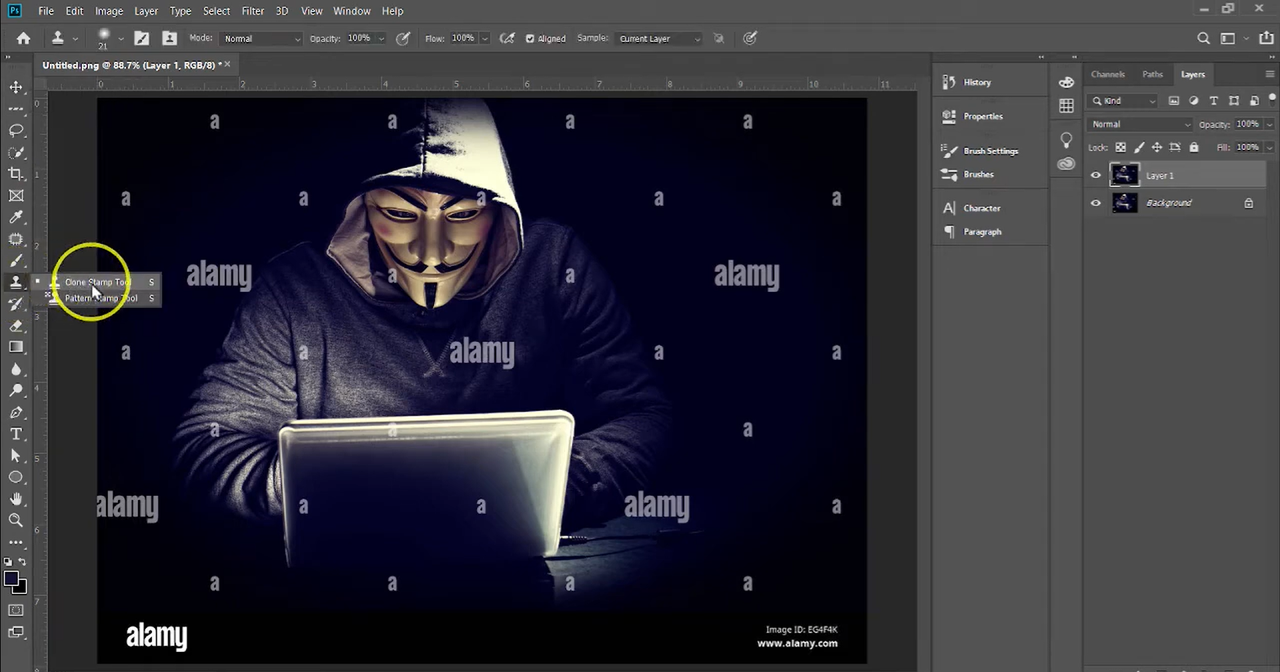Select the Lasso tool
Image resolution: width=1280 pixels, height=672 pixels.
(16, 130)
